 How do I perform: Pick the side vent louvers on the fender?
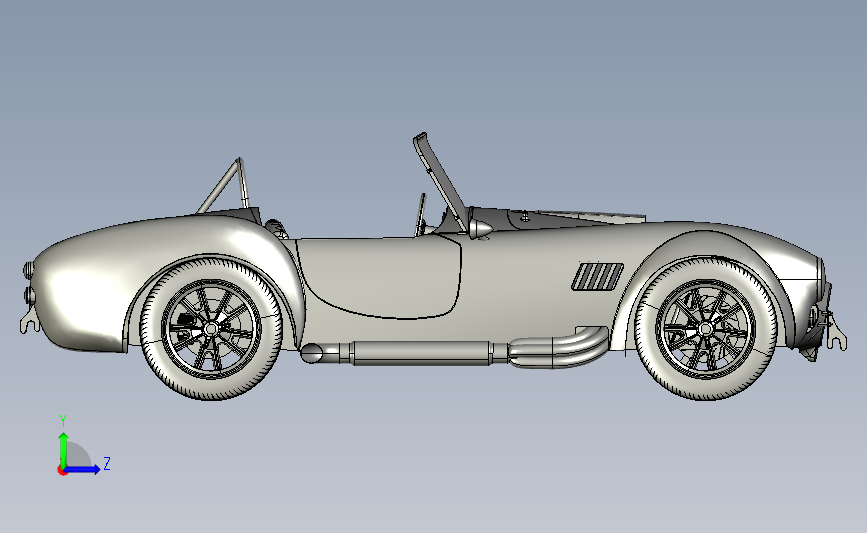[597, 276]
